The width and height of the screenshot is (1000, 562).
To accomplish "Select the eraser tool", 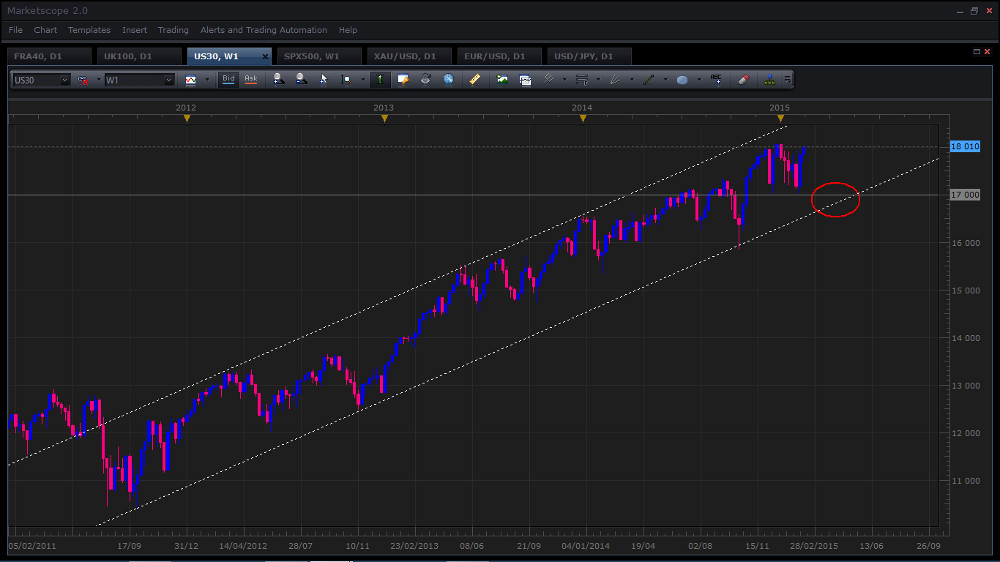I will 744,80.
